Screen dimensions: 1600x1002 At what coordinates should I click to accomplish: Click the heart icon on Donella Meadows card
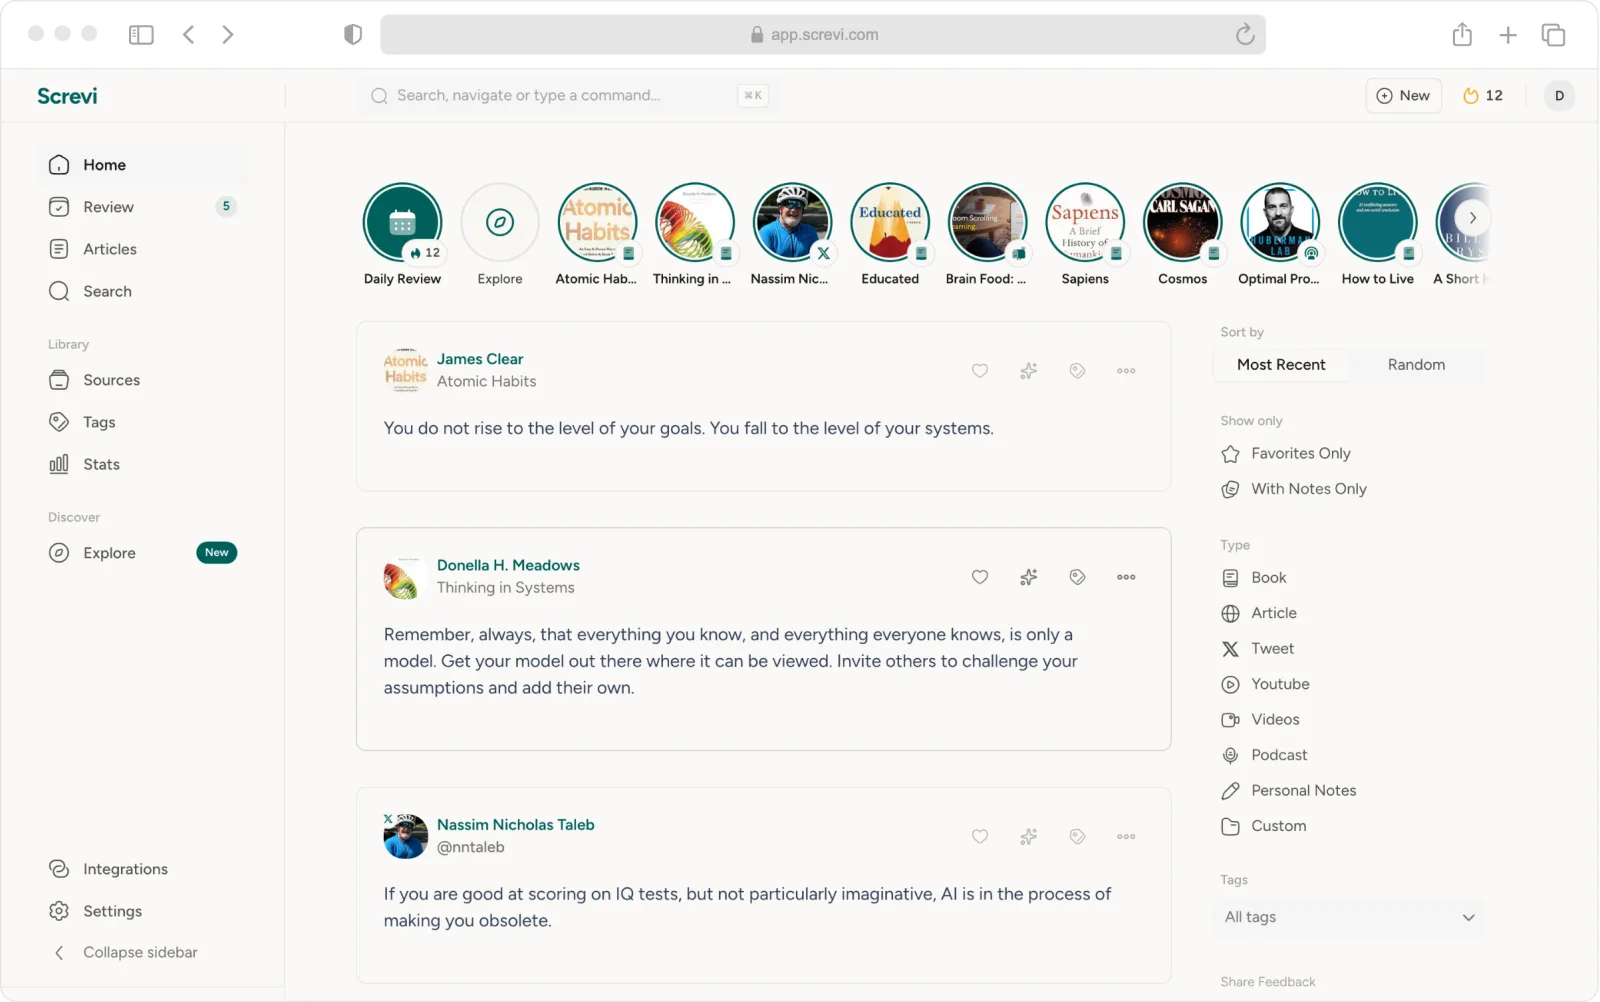tap(980, 577)
